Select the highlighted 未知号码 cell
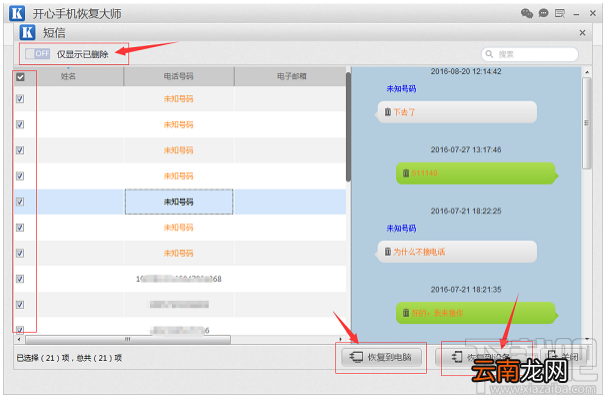 pos(179,201)
